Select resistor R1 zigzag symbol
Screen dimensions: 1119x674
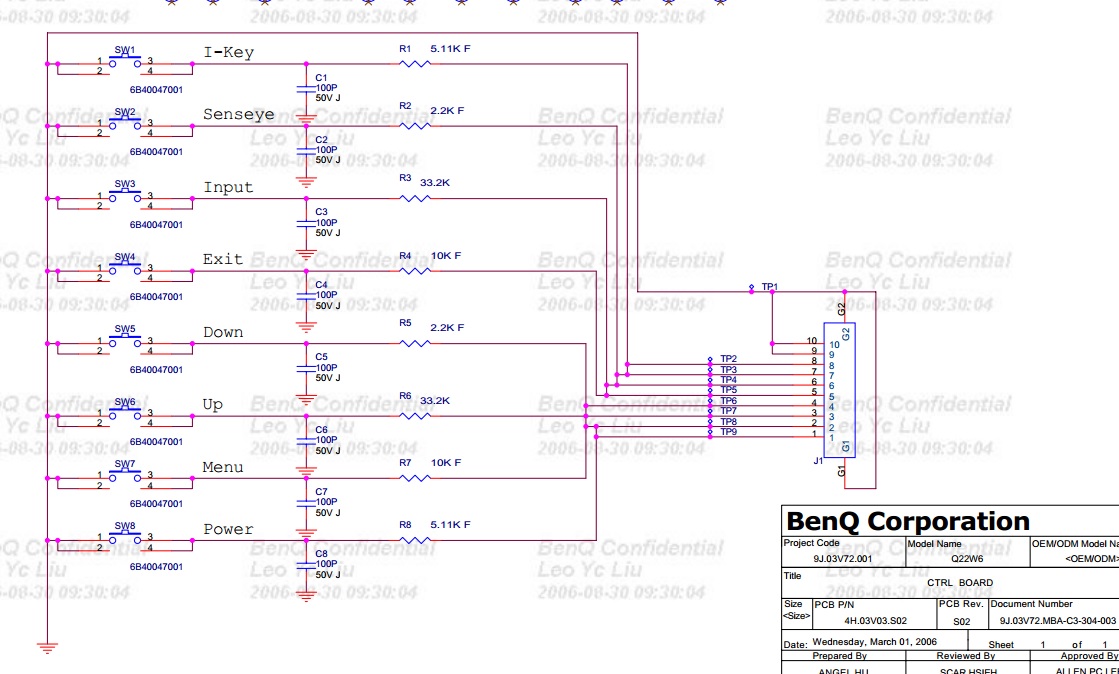coord(415,64)
